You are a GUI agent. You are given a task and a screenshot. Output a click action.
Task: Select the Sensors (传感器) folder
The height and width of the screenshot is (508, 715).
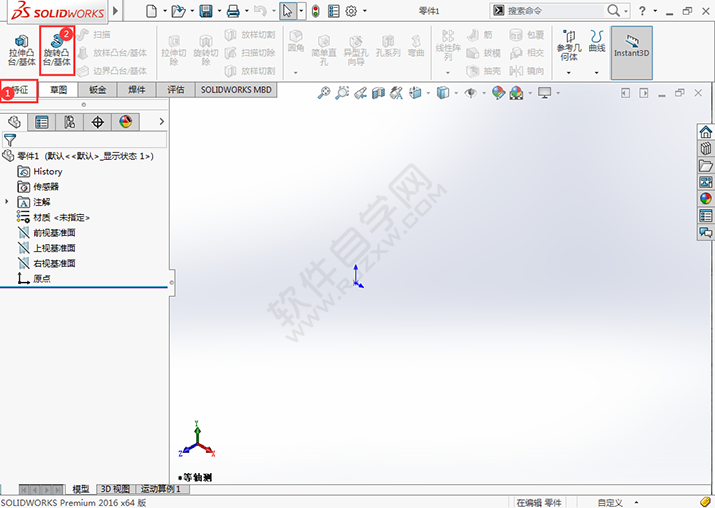(x=38, y=187)
